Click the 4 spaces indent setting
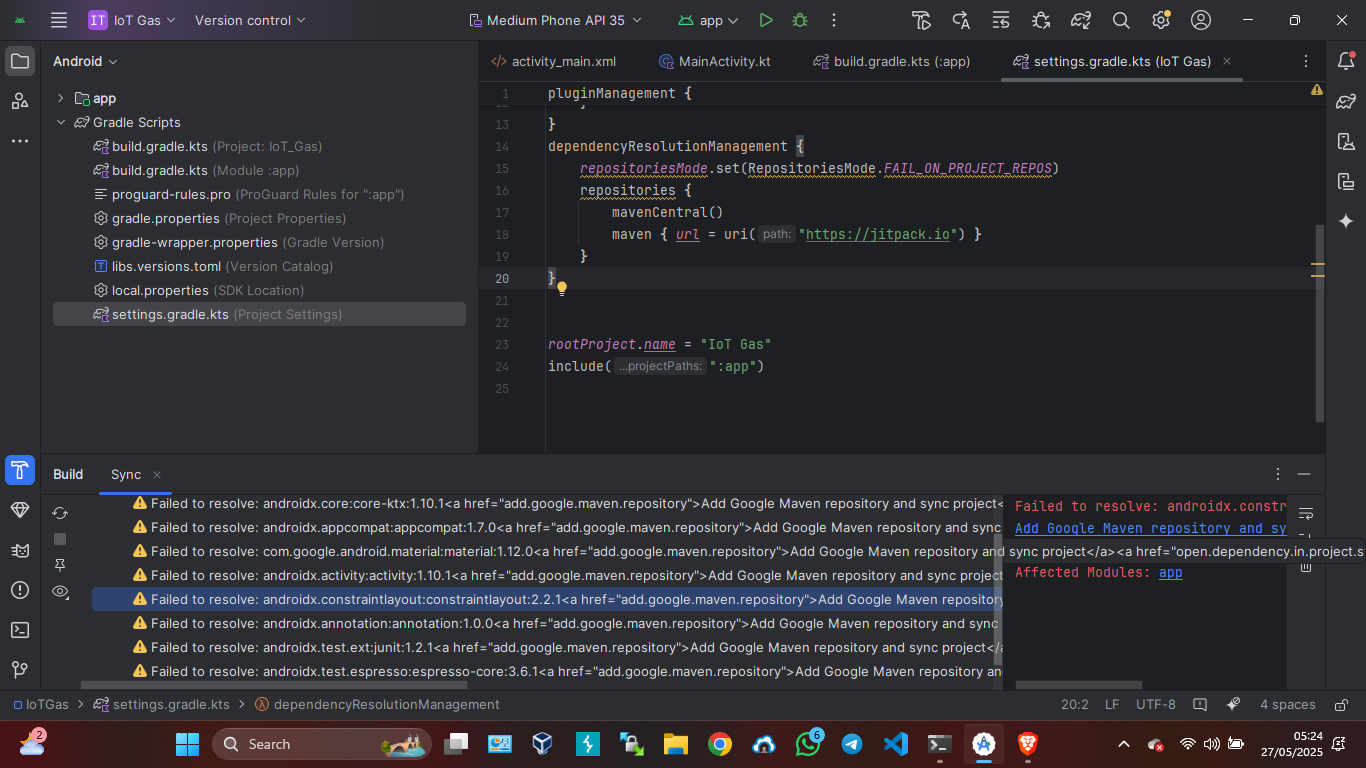 click(x=1287, y=704)
